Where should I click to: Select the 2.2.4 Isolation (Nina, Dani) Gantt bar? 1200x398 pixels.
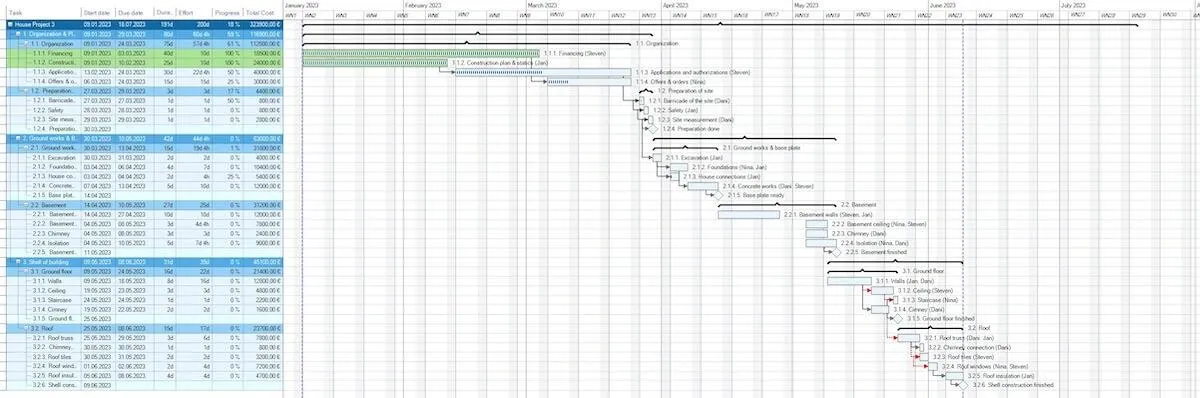[822, 243]
